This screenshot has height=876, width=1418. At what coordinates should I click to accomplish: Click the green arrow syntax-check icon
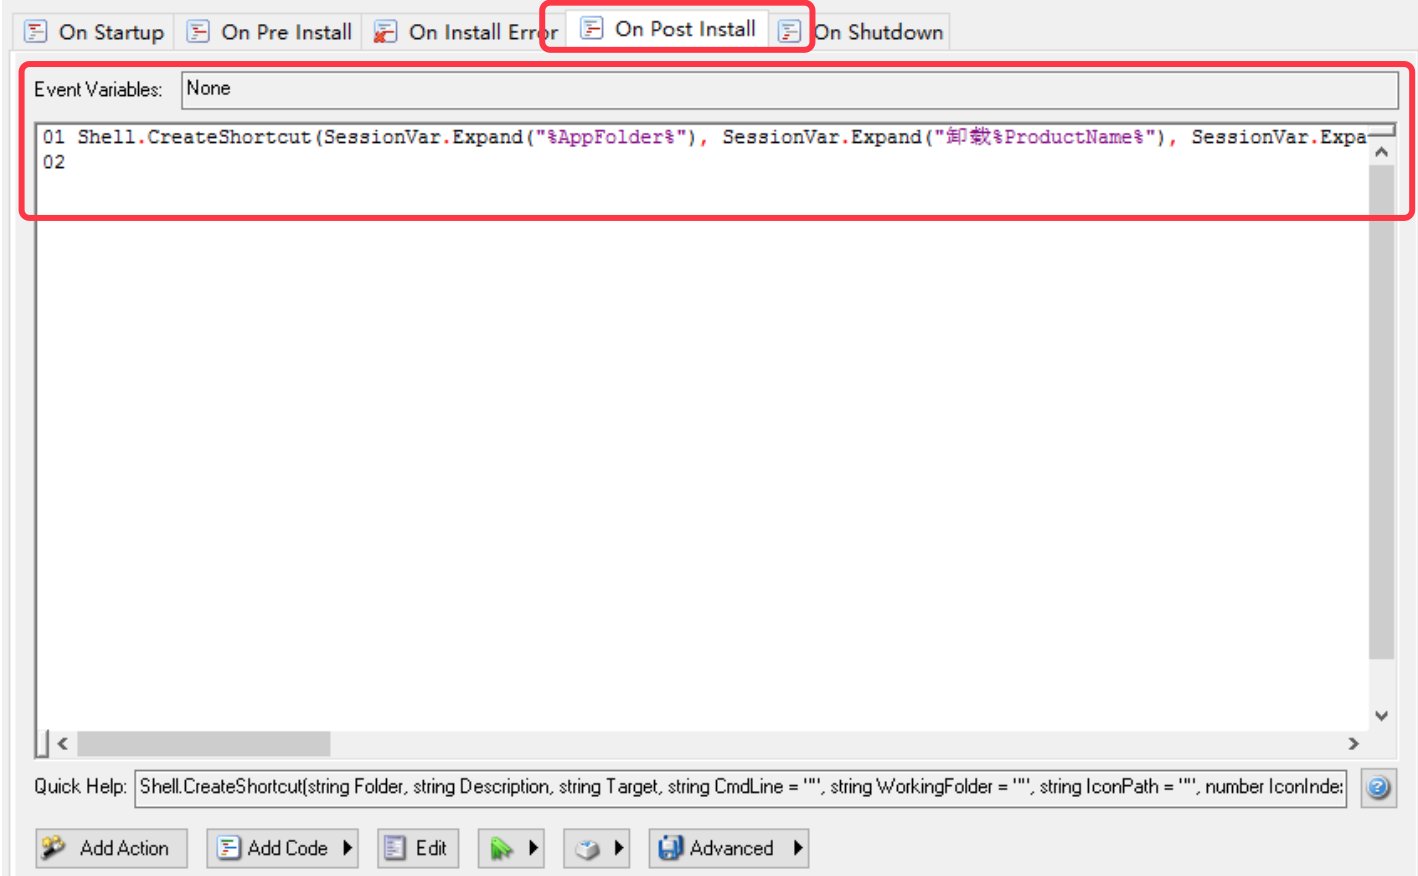[504, 847]
